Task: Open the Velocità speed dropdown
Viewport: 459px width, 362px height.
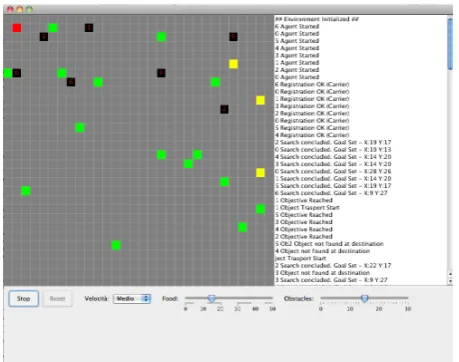Action: (x=132, y=299)
